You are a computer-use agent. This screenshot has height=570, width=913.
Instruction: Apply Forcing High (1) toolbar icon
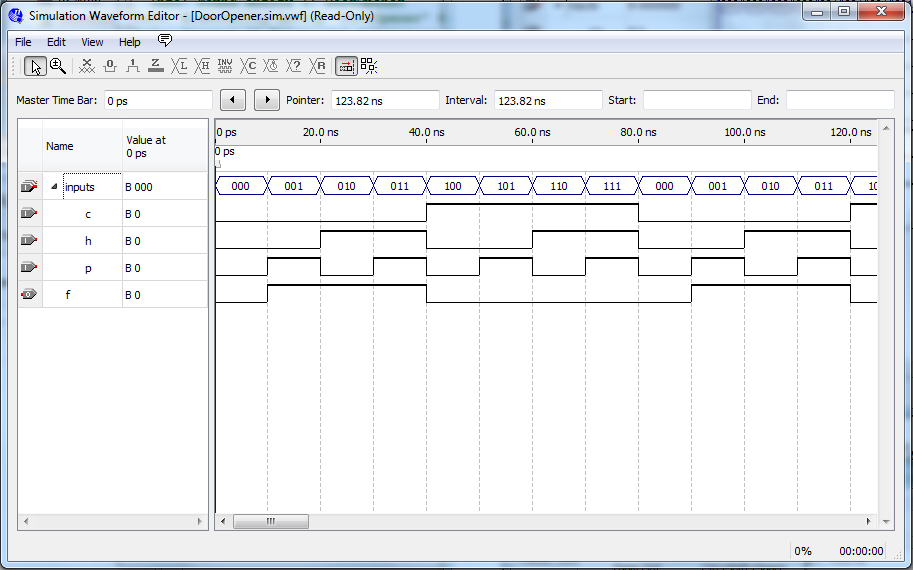133,66
